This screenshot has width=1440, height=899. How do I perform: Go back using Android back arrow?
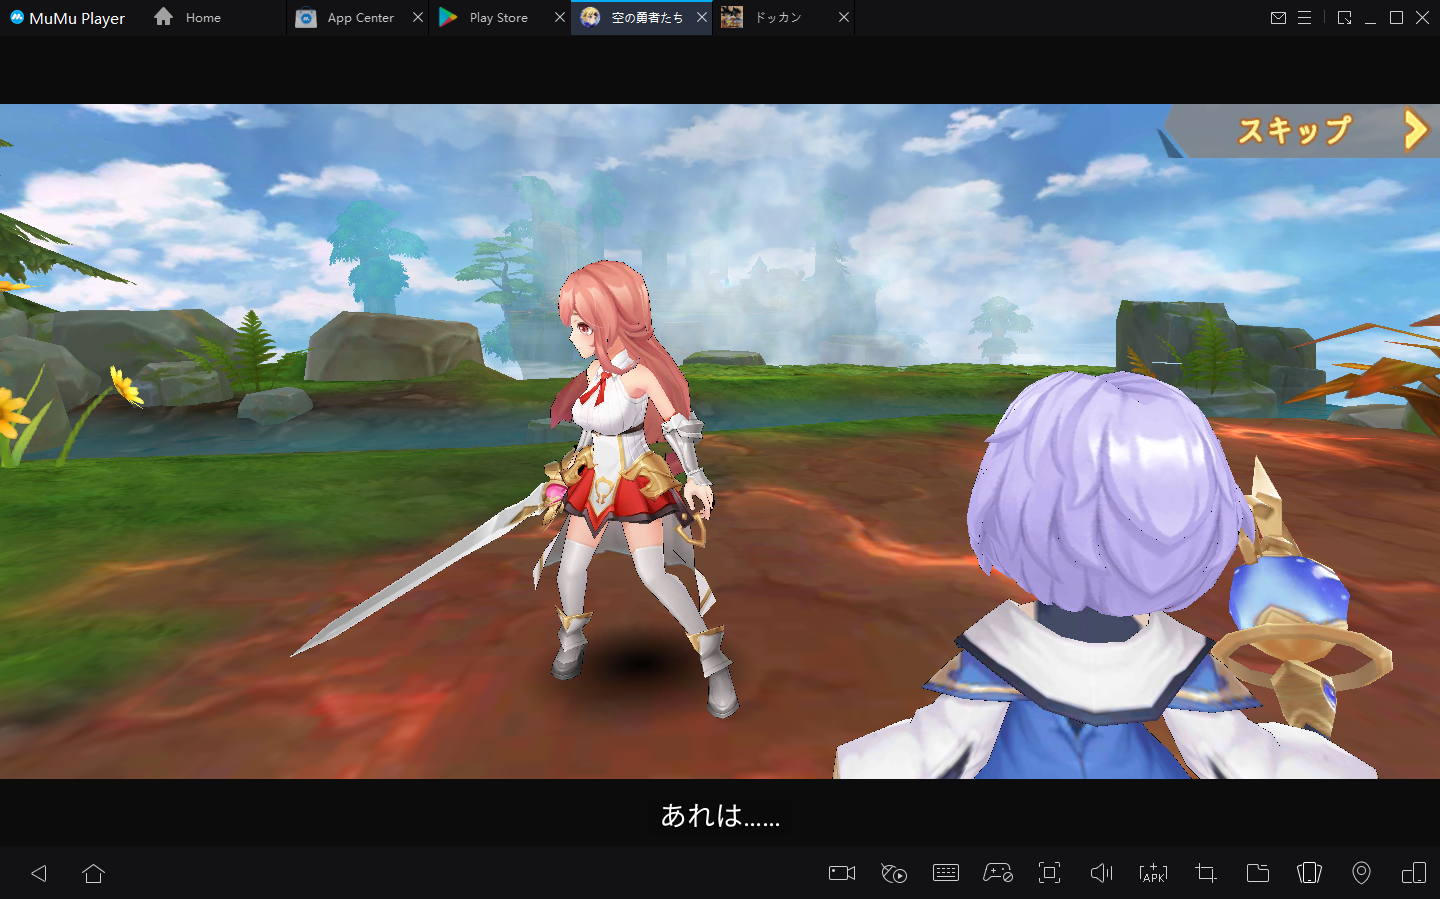tap(39, 873)
